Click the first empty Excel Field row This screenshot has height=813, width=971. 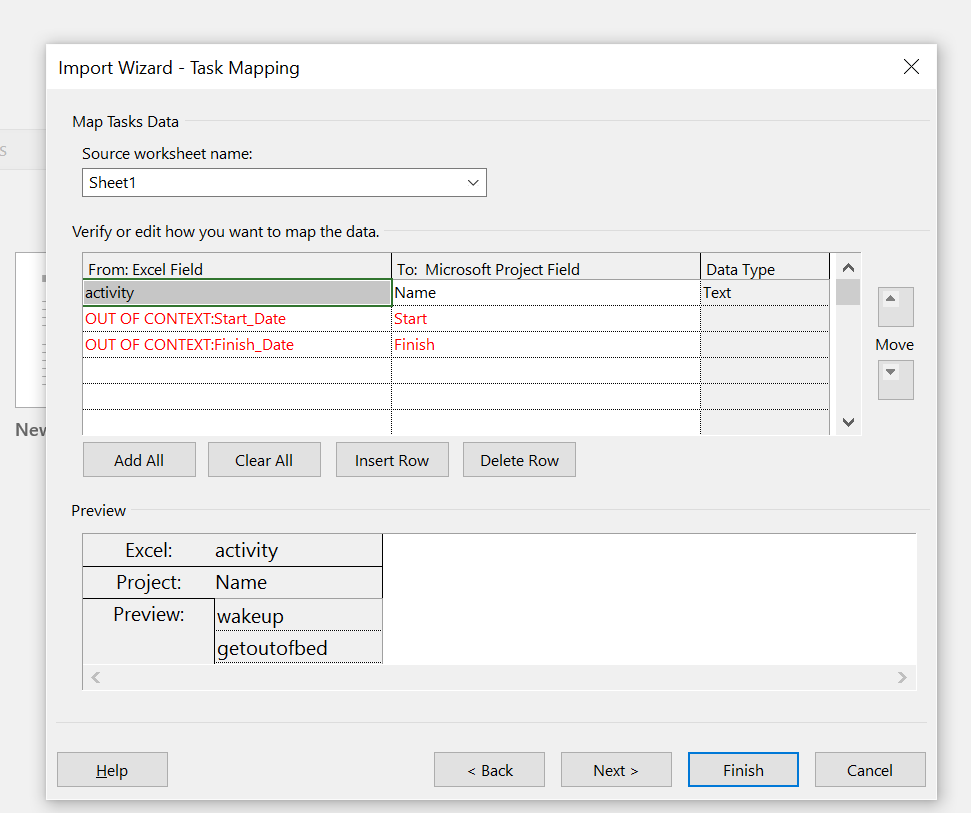click(x=237, y=371)
